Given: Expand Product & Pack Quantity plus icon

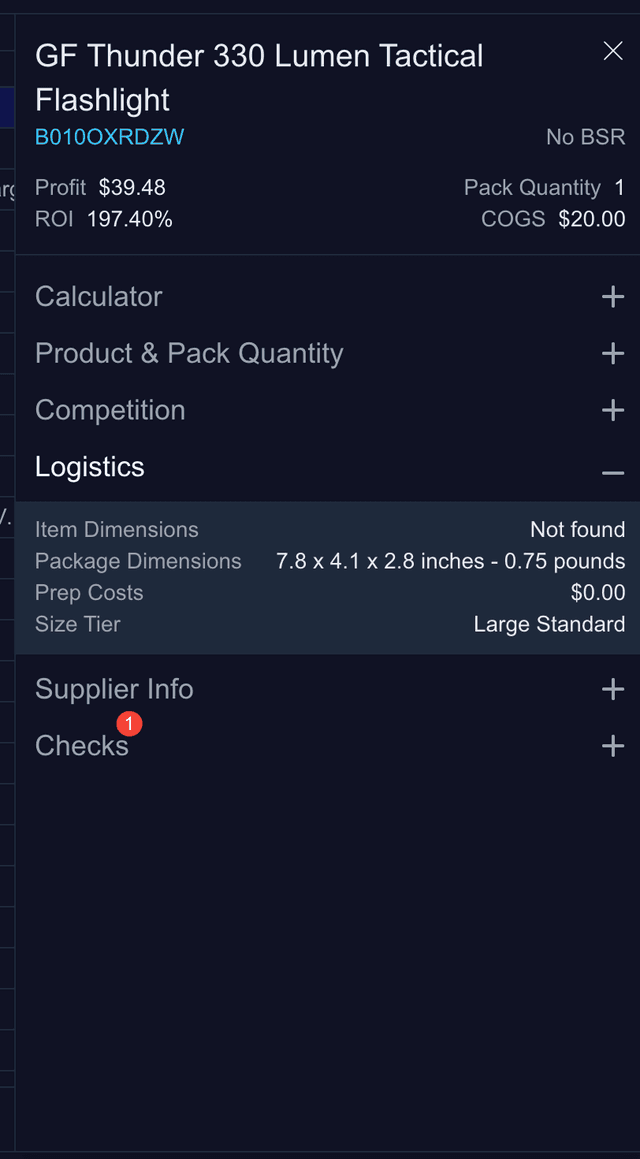Looking at the screenshot, I should coord(613,354).
